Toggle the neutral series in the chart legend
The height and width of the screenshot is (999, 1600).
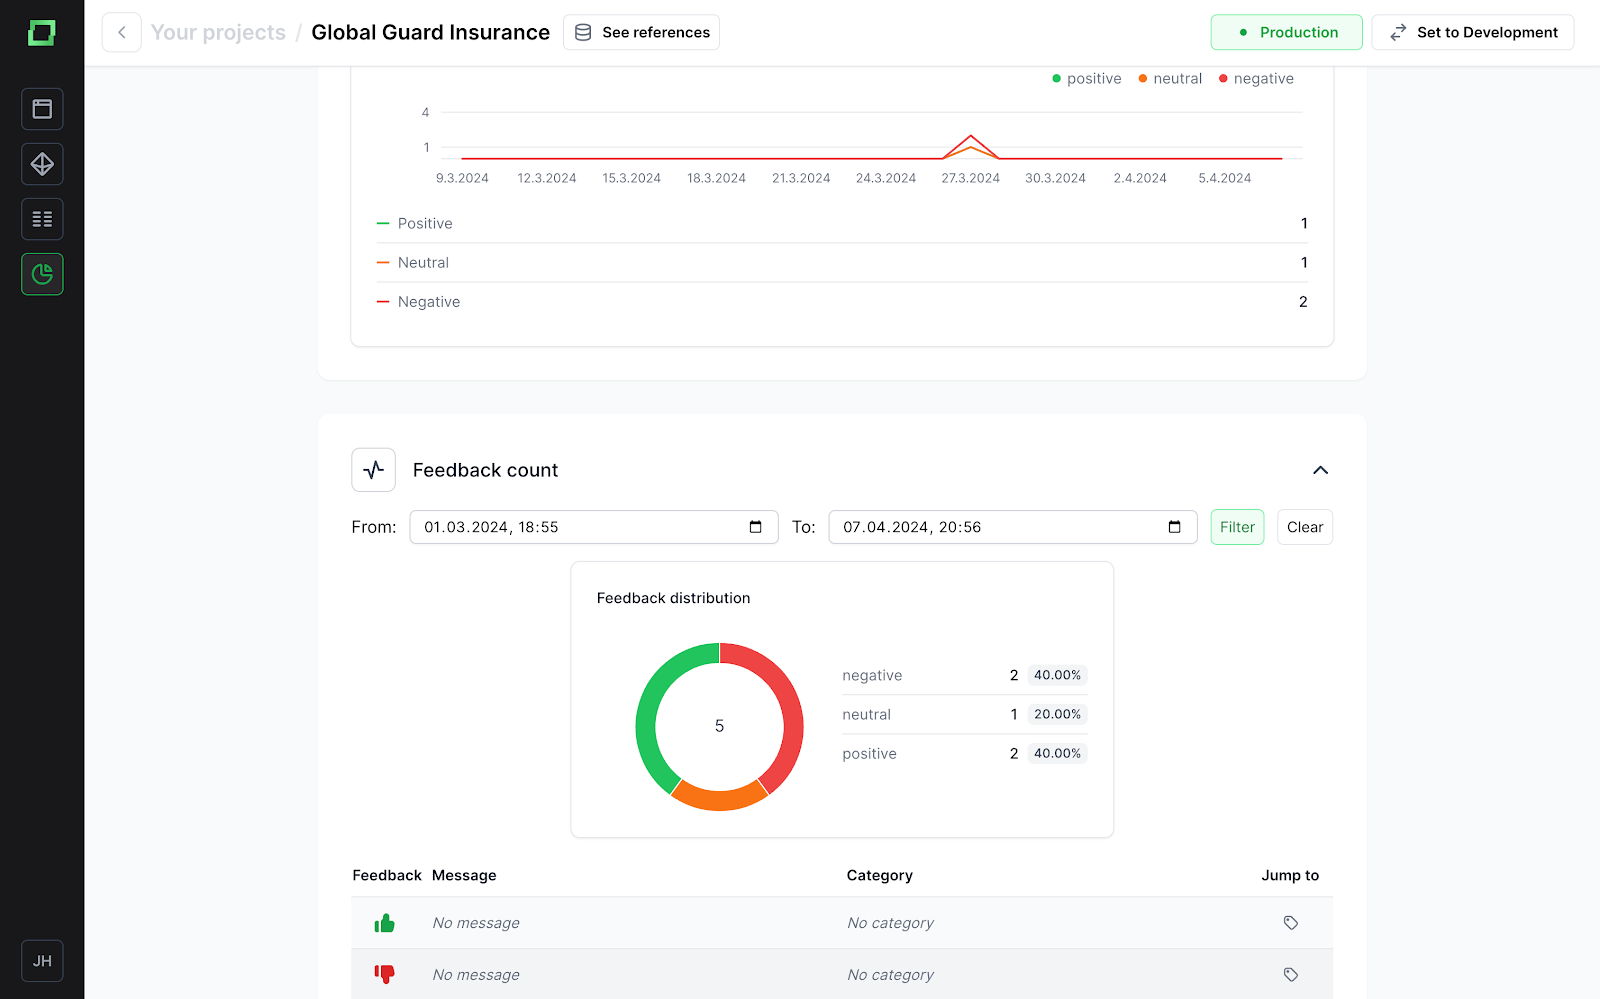[1170, 79]
